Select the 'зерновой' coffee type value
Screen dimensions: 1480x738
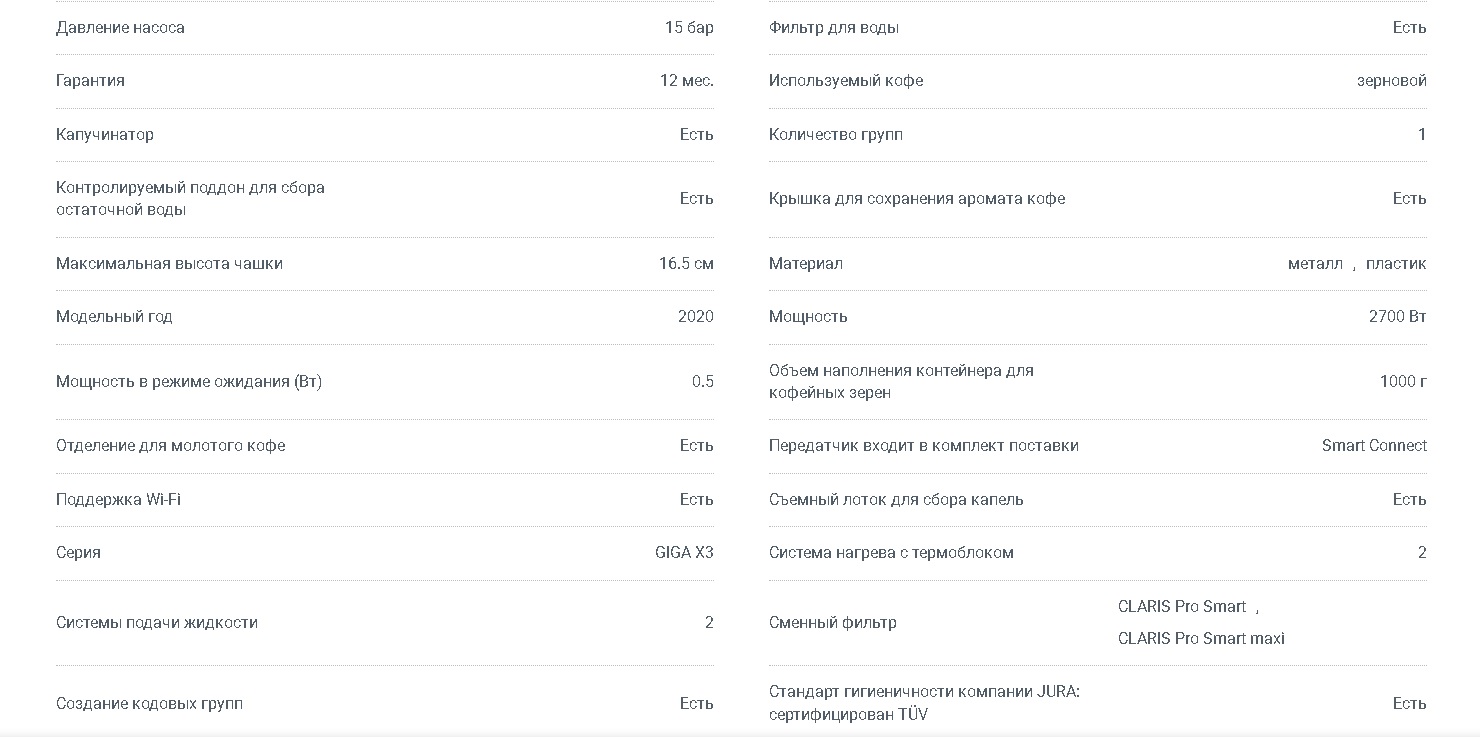coord(1392,81)
